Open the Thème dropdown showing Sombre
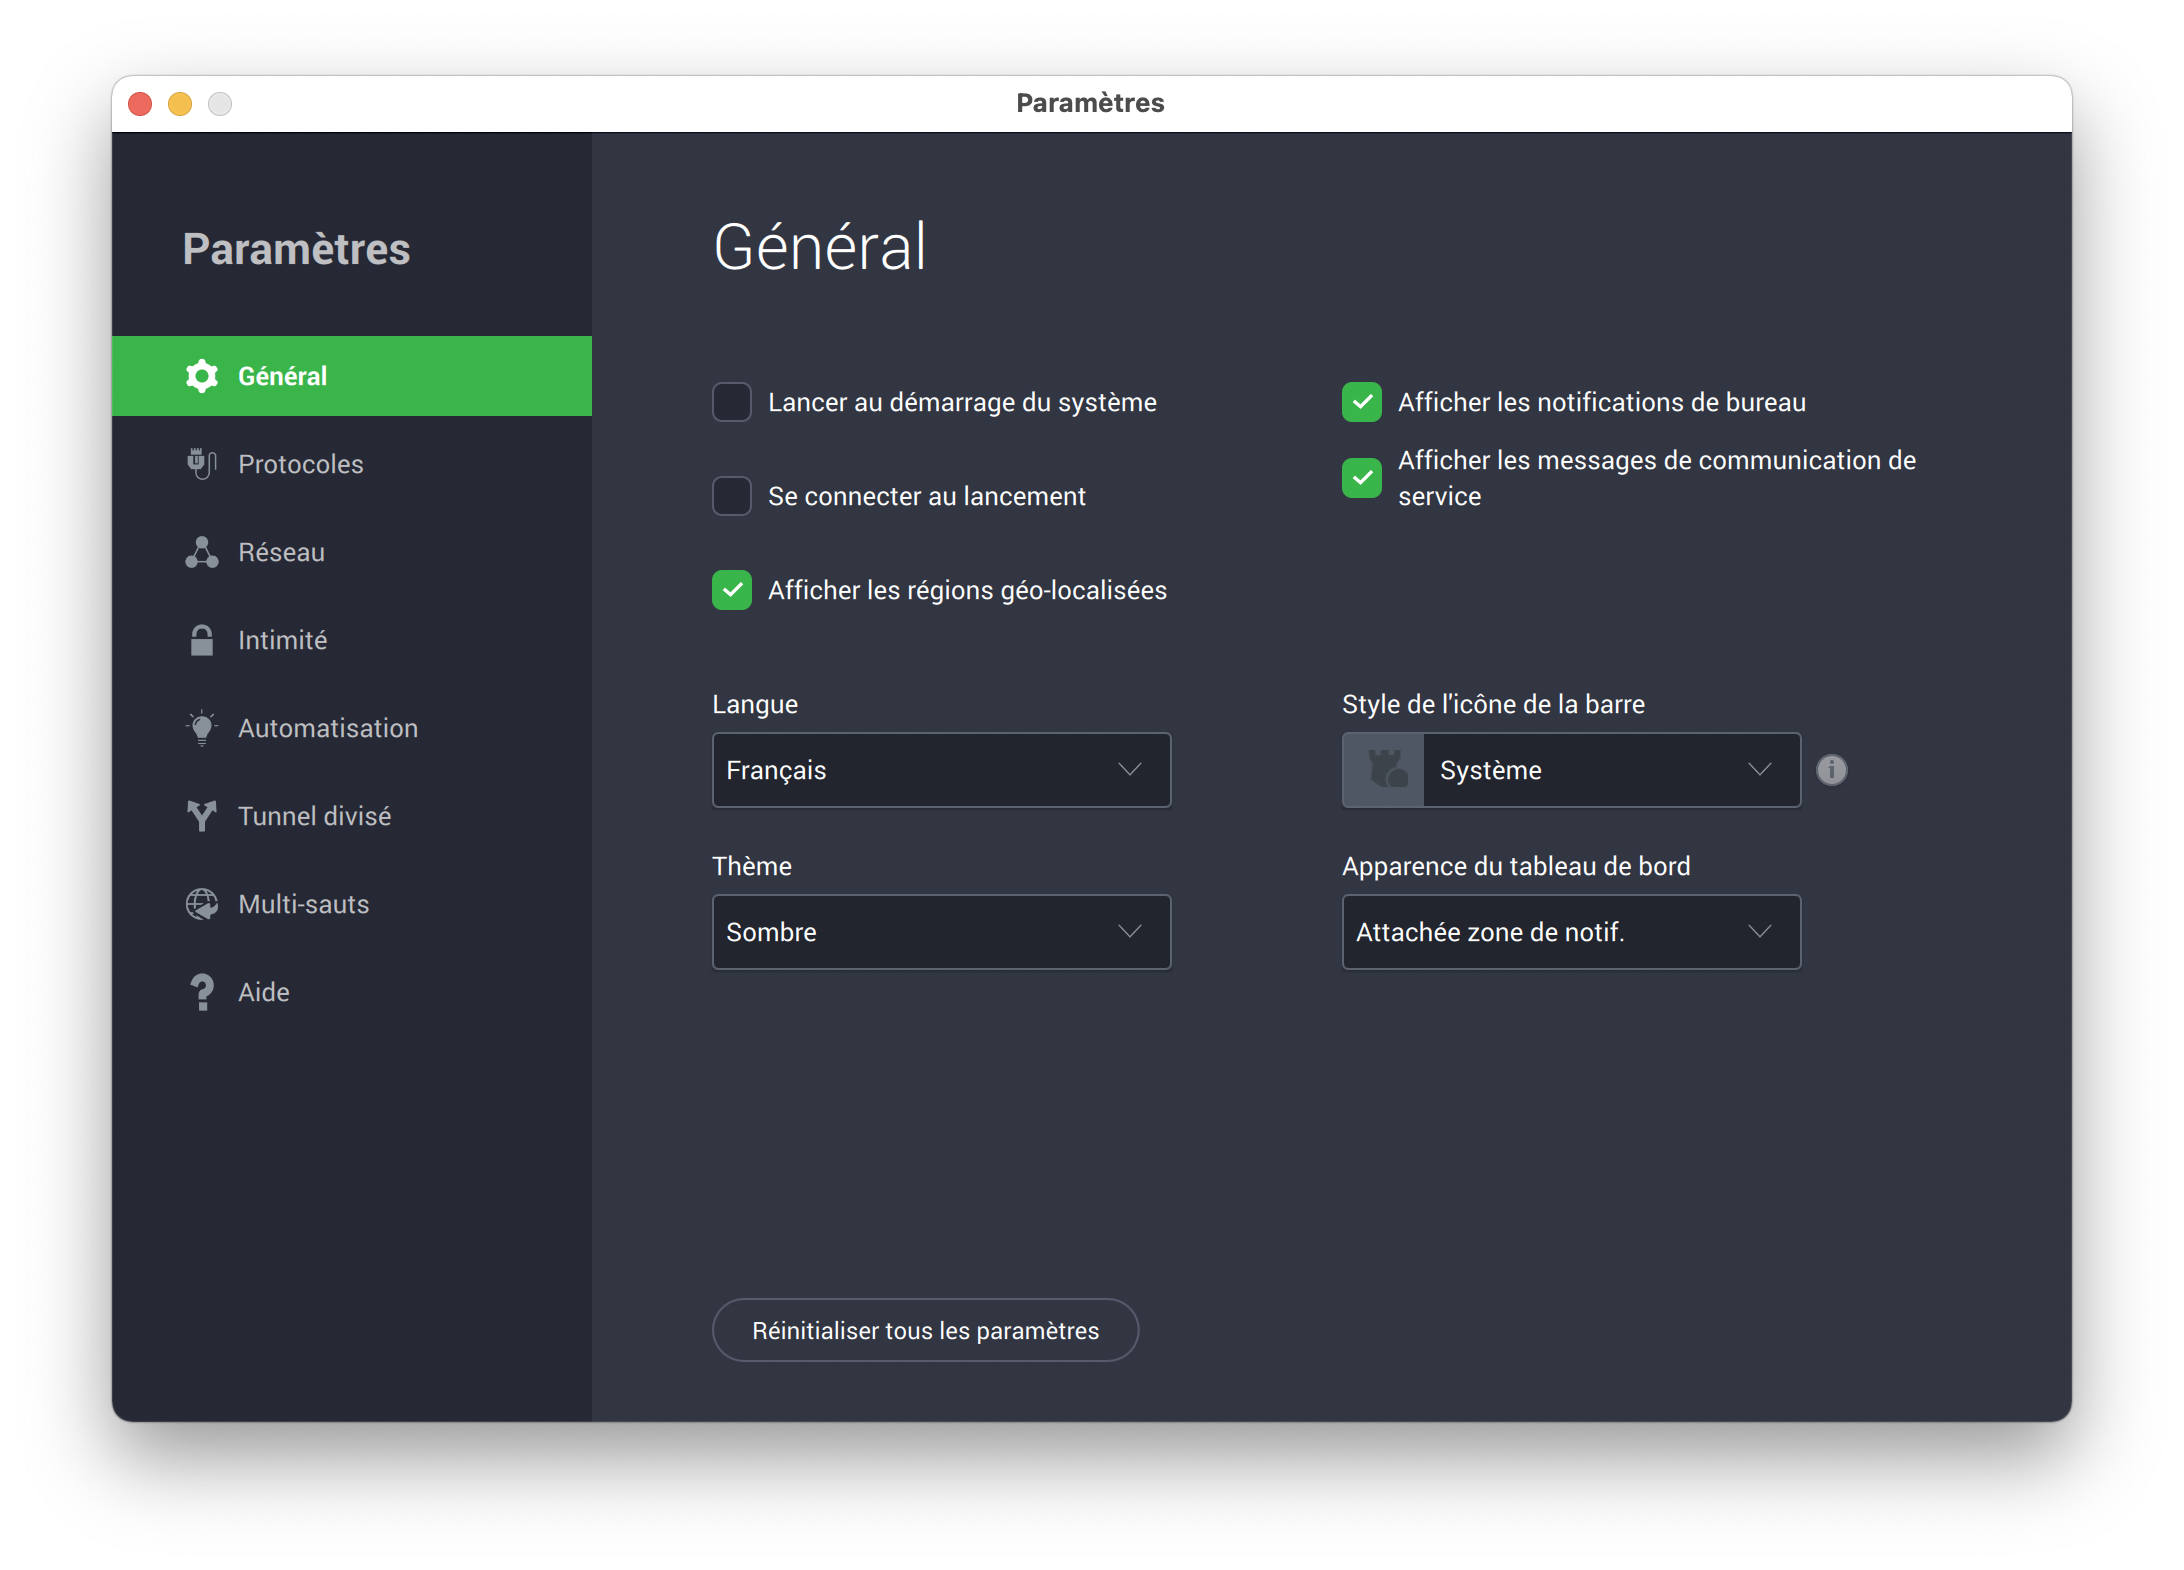Image resolution: width=2184 pixels, height=1570 pixels. (941, 932)
